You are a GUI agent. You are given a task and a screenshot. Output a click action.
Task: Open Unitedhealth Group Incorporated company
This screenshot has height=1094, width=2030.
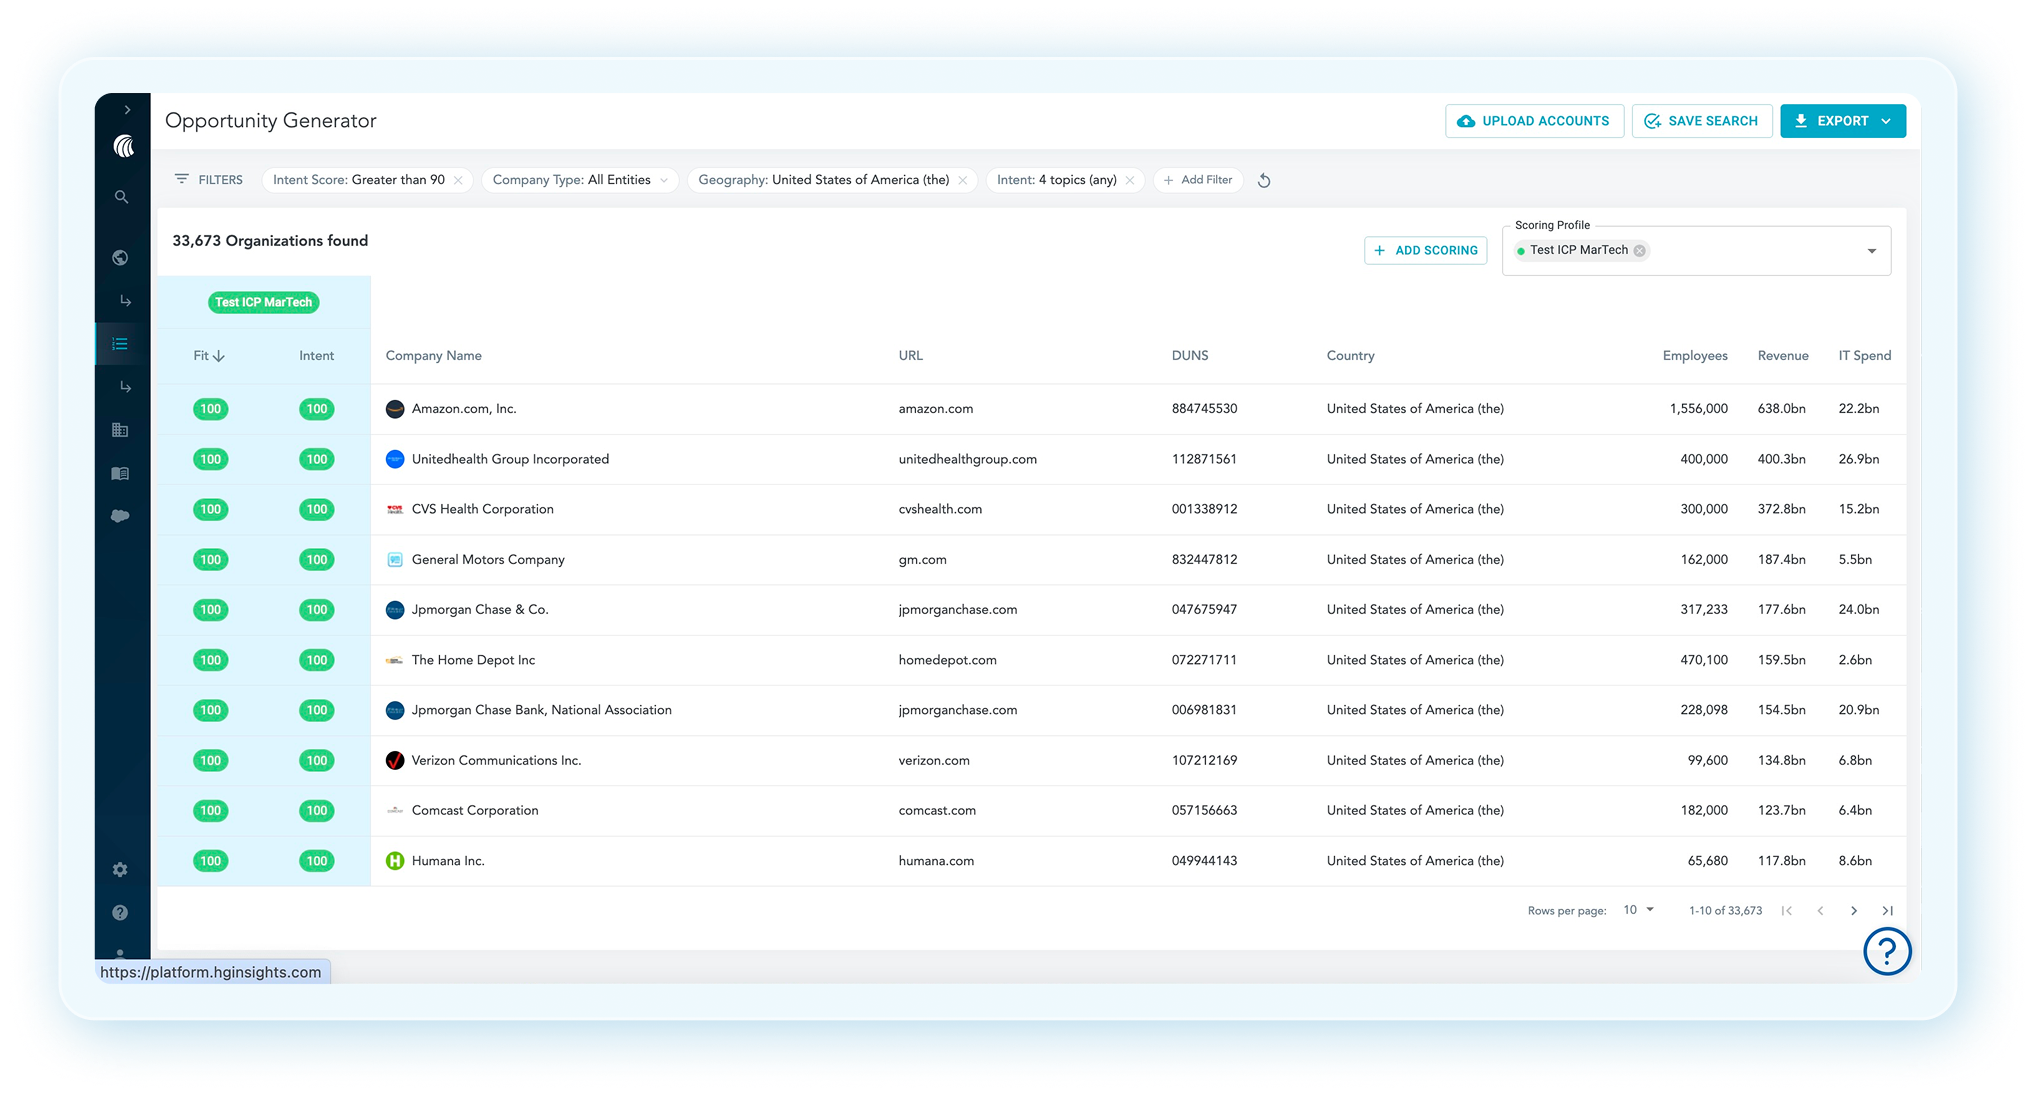510,459
